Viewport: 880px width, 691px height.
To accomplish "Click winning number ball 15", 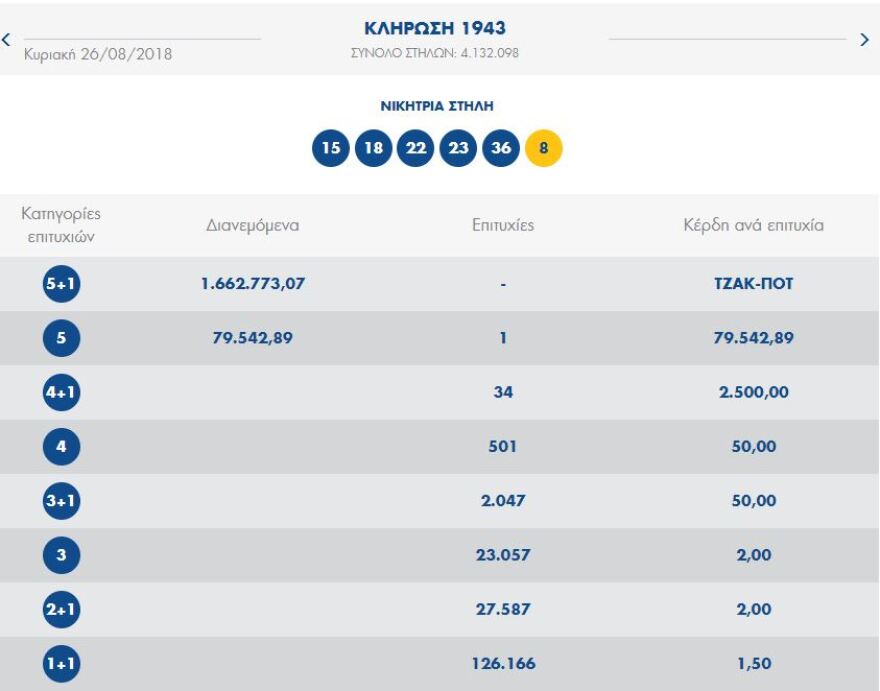I will point(331,149).
